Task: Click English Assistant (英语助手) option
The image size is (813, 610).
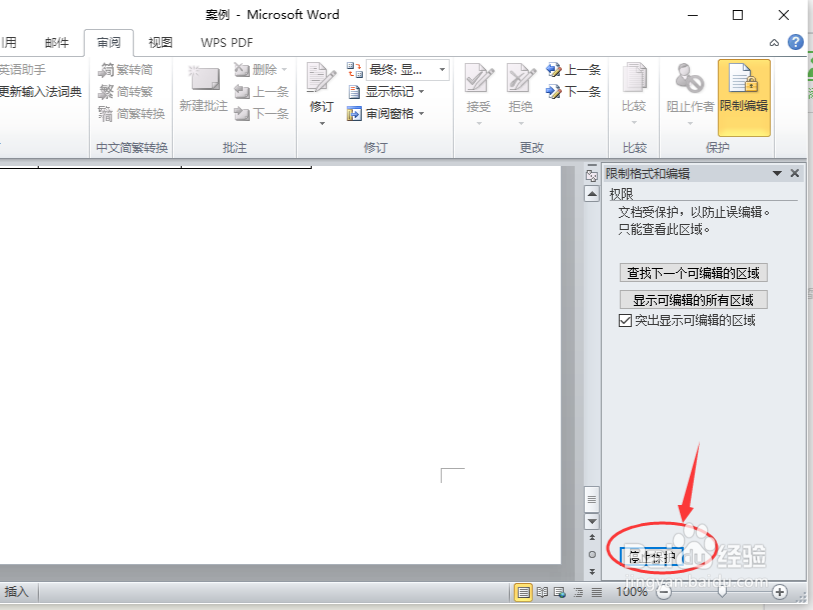Action: tap(22, 70)
